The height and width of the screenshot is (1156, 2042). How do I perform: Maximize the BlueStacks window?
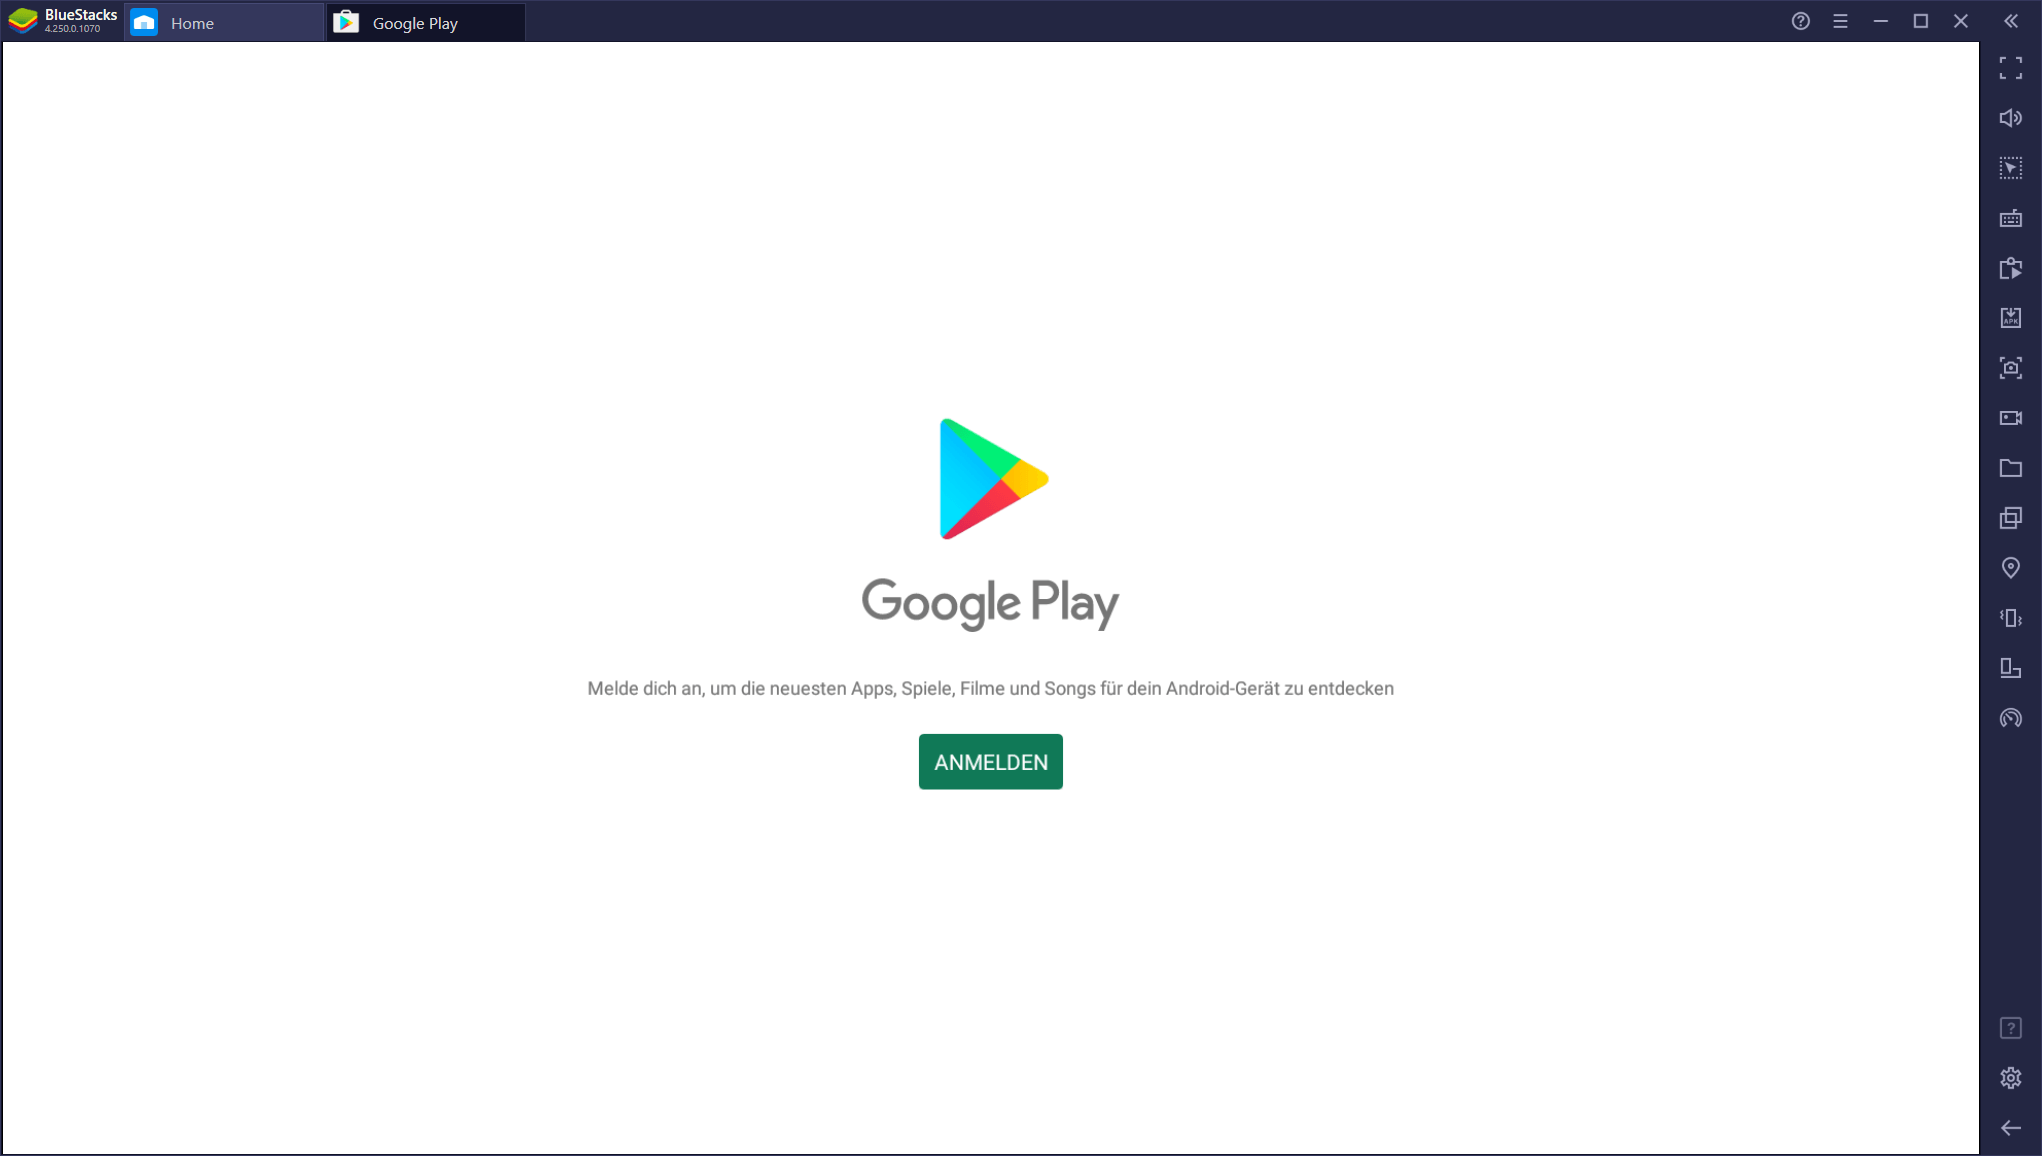tap(1920, 21)
